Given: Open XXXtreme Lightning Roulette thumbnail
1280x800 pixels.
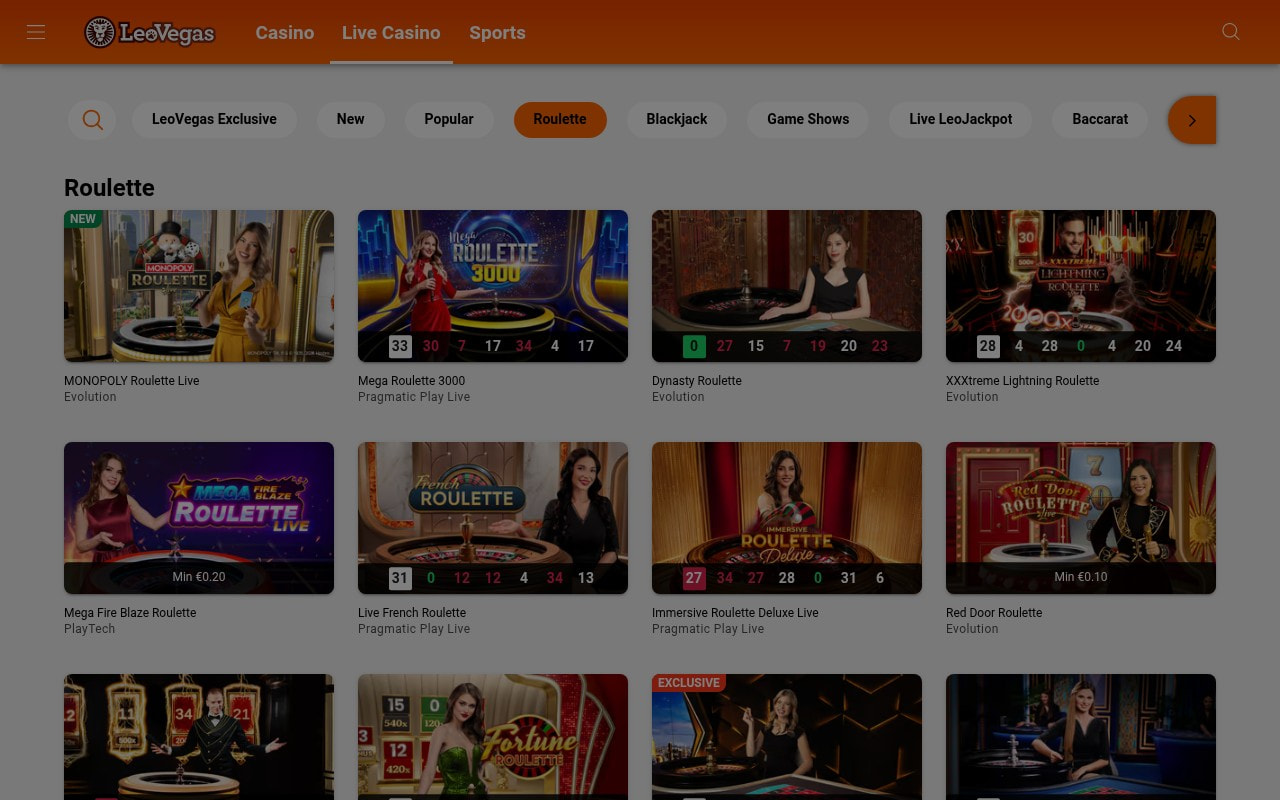Looking at the screenshot, I should point(1081,286).
